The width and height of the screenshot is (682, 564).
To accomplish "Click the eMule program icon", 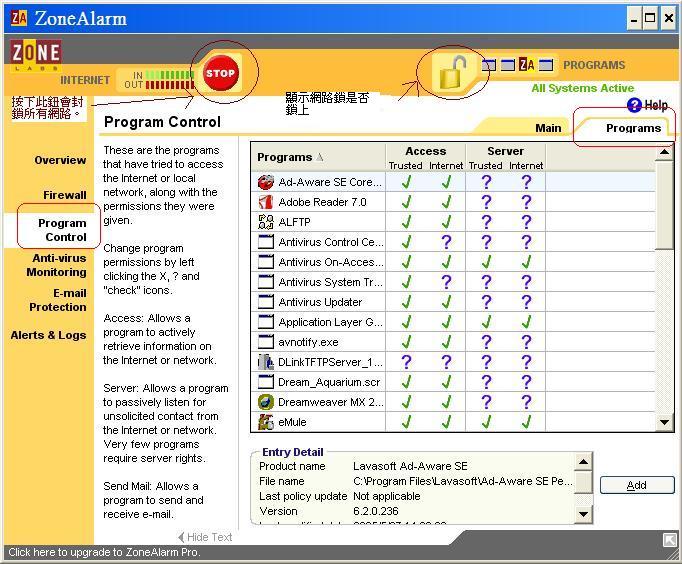I will click(x=266, y=422).
